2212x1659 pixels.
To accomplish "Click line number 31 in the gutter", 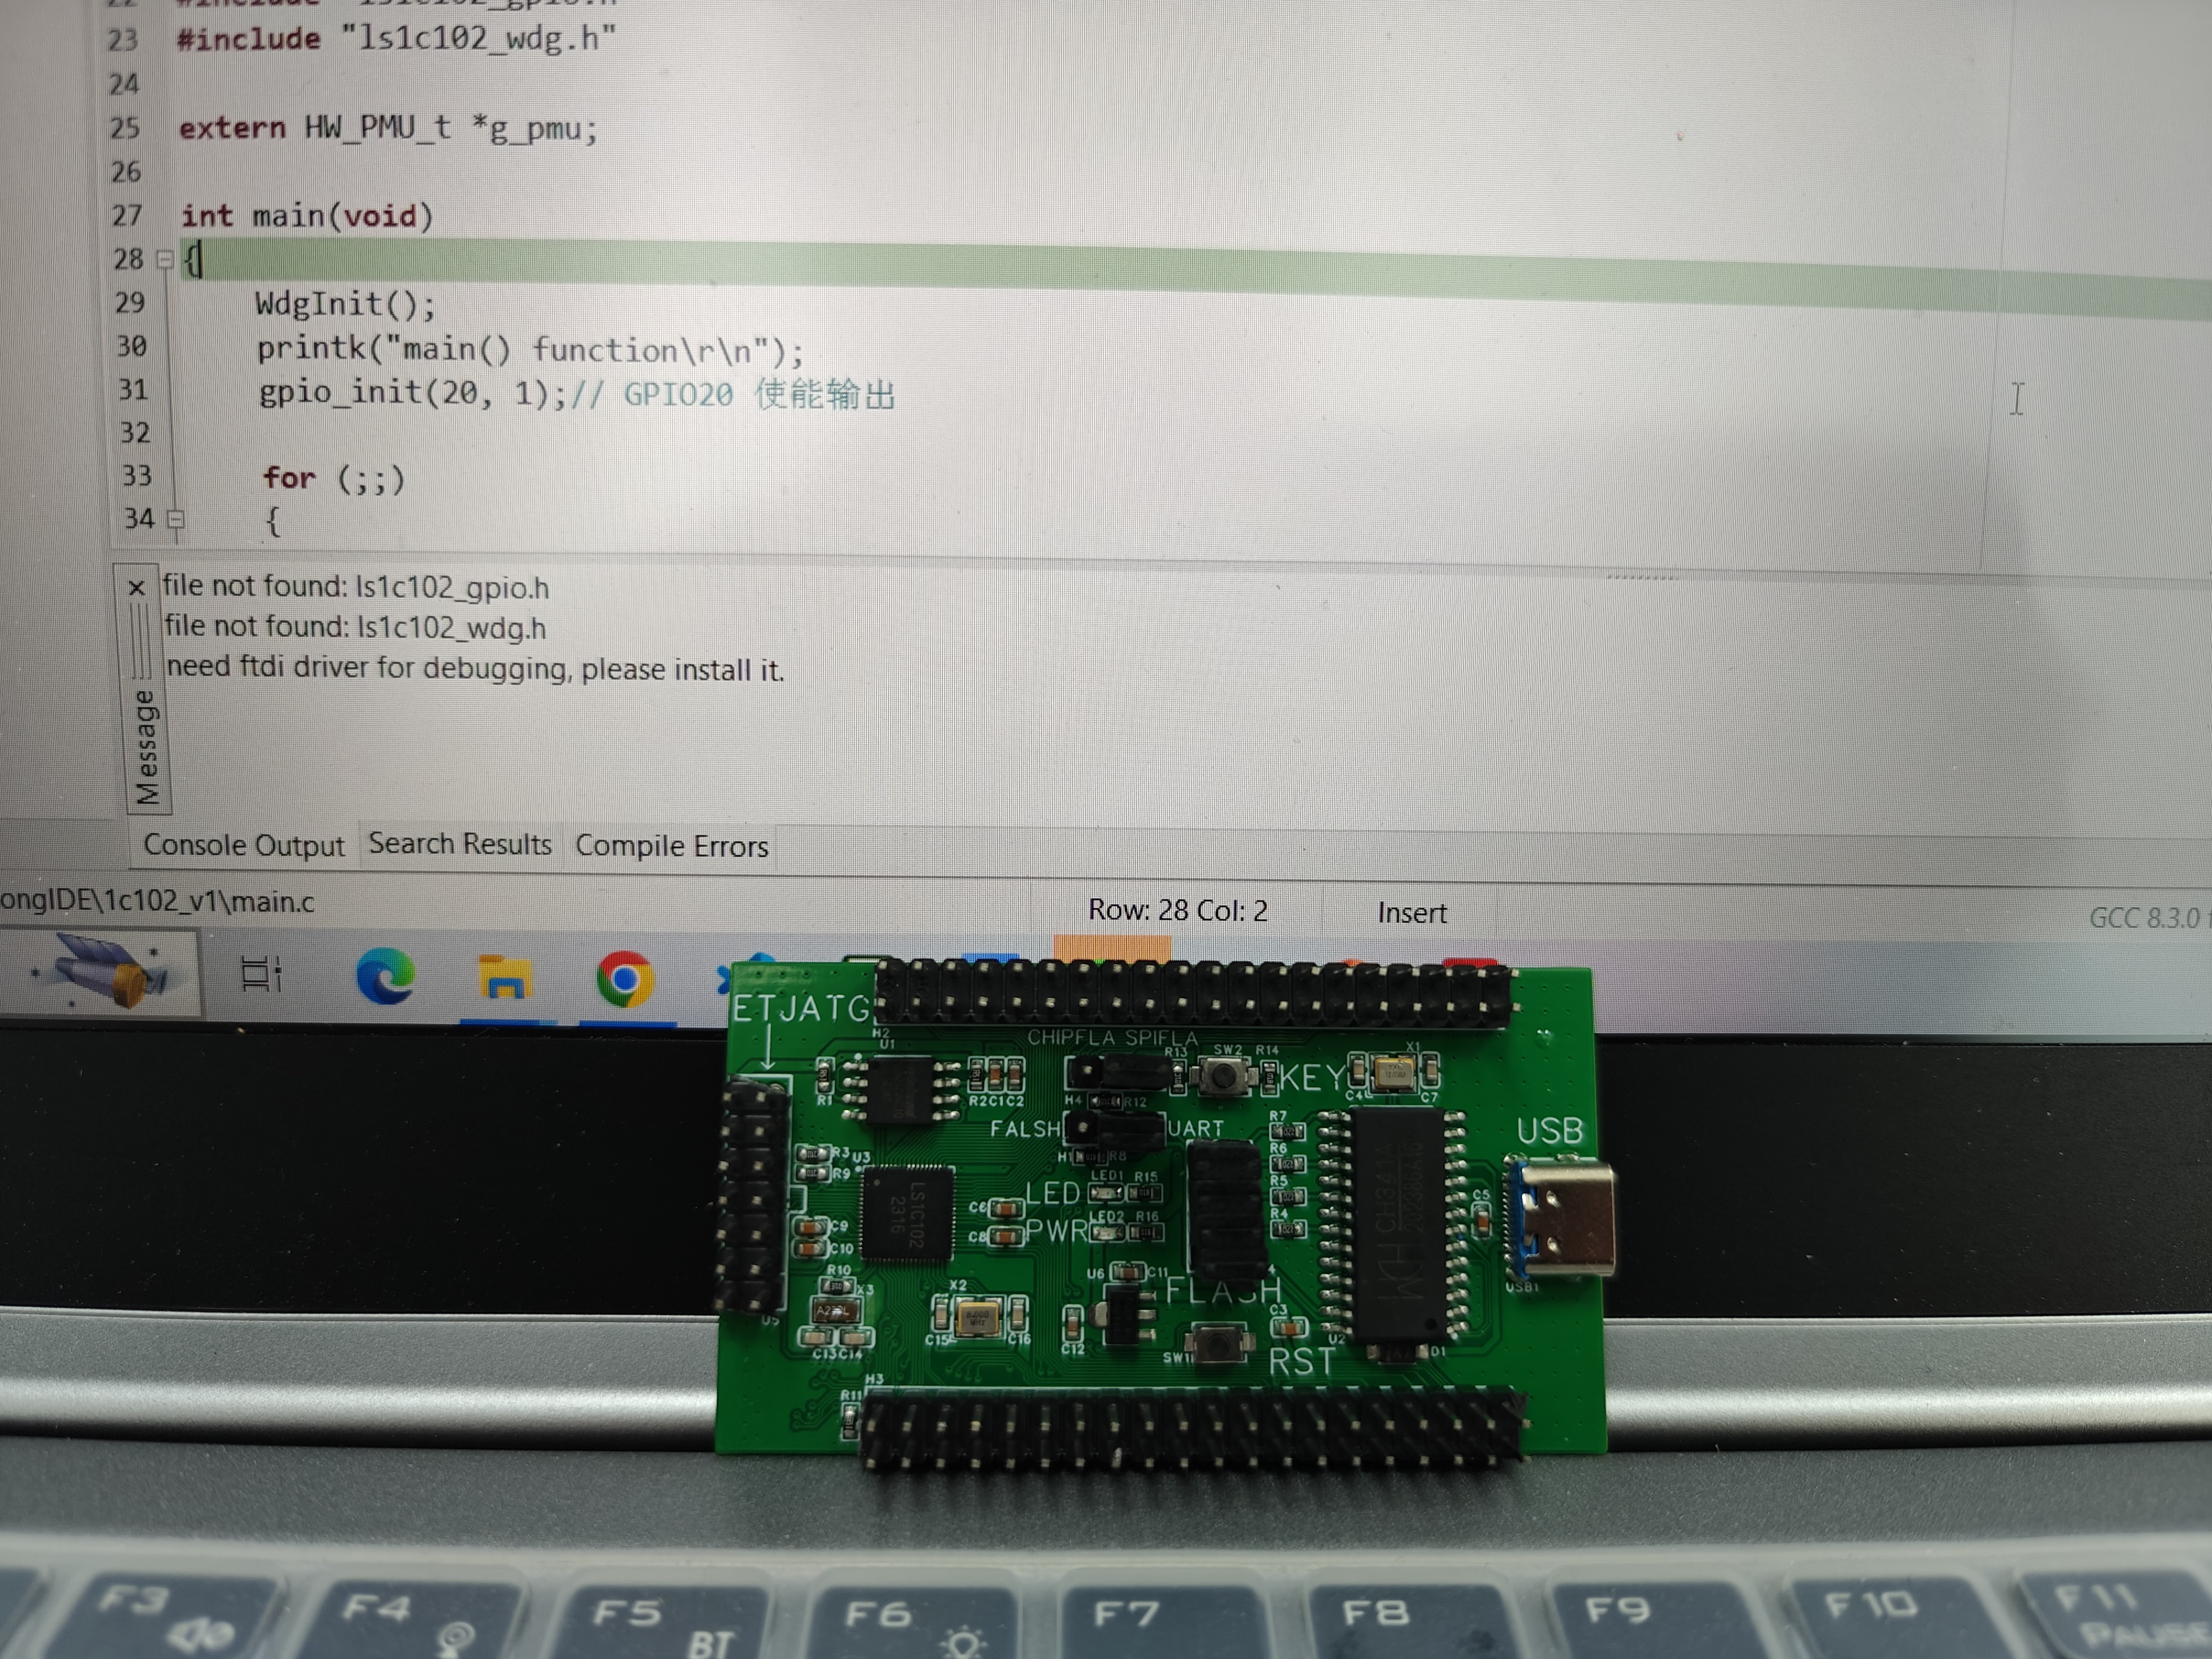I will (x=133, y=390).
